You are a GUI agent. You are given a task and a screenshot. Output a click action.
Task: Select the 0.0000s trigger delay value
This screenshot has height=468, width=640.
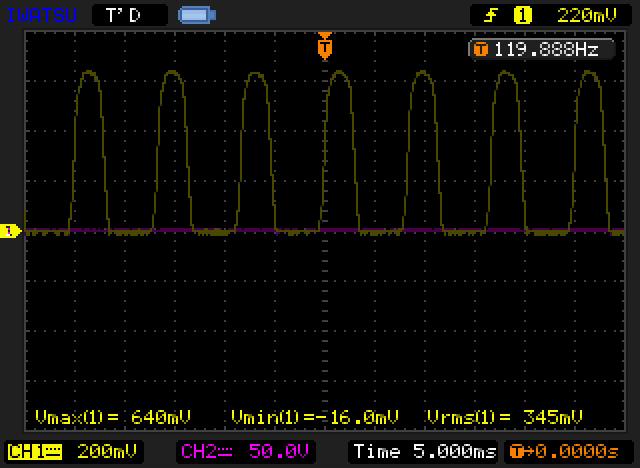pyautogui.click(x=577, y=452)
